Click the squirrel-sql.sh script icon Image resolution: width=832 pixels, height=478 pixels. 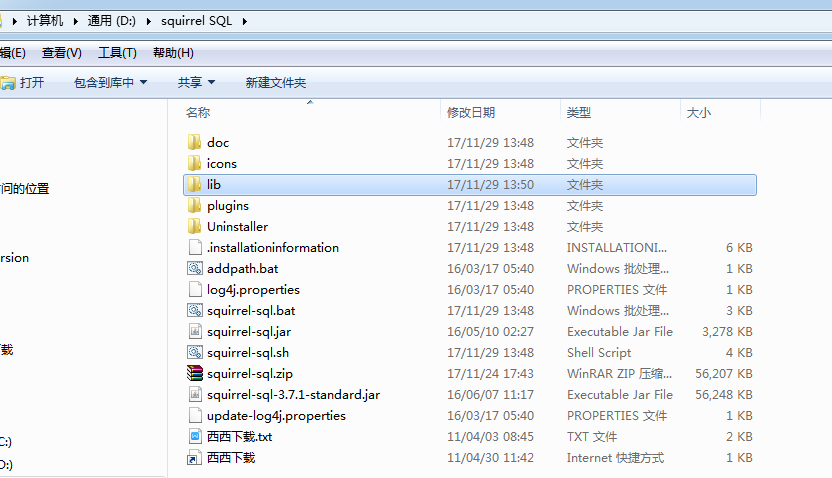coord(195,352)
